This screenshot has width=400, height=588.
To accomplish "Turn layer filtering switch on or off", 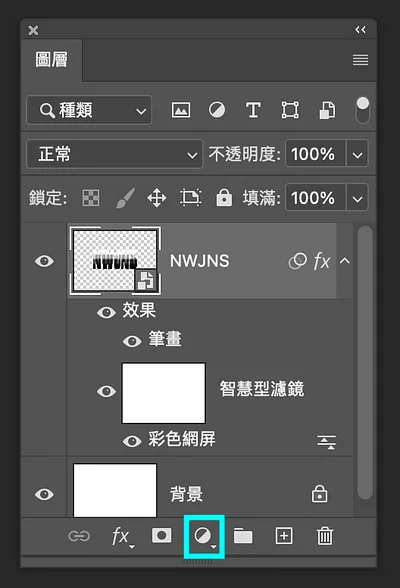I will coord(363,110).
